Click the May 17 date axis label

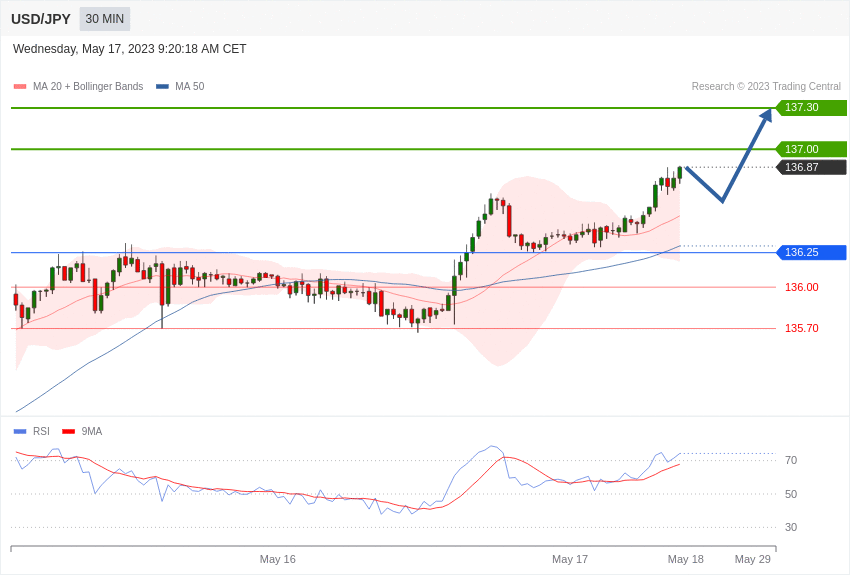570,559
